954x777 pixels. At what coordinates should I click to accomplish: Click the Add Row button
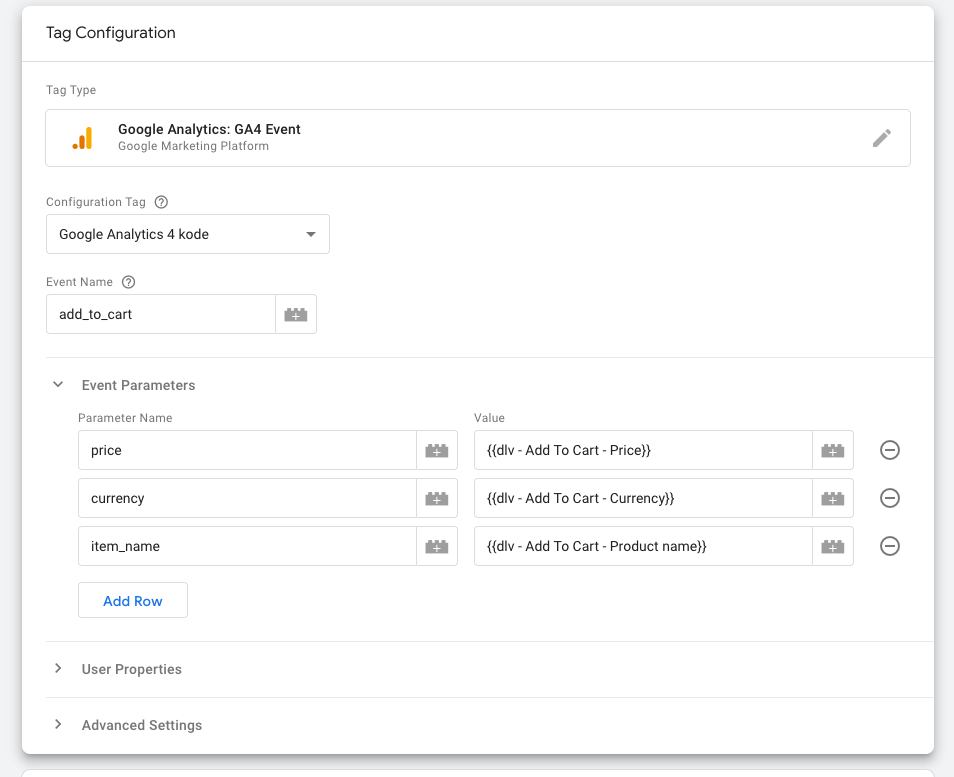pos(133,601)
